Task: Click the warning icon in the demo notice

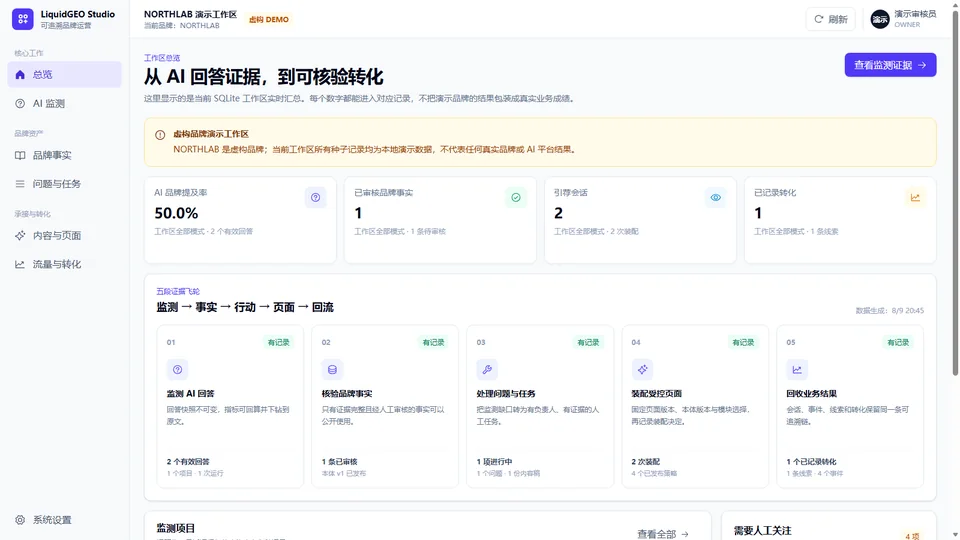Action: 160,135
